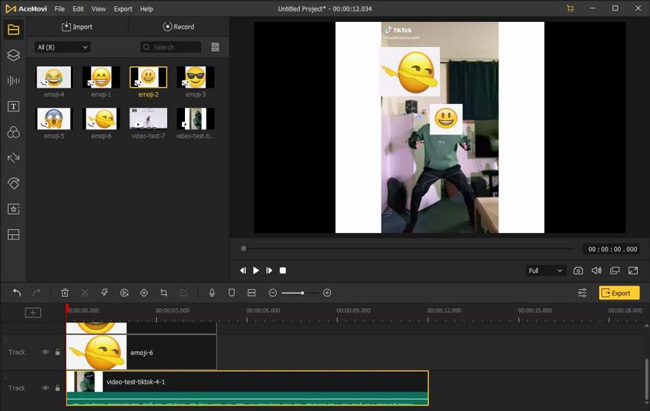This screenshot has width=650, height=411.
Task: Step forward one frame in preview
Action: click(269, 271)
